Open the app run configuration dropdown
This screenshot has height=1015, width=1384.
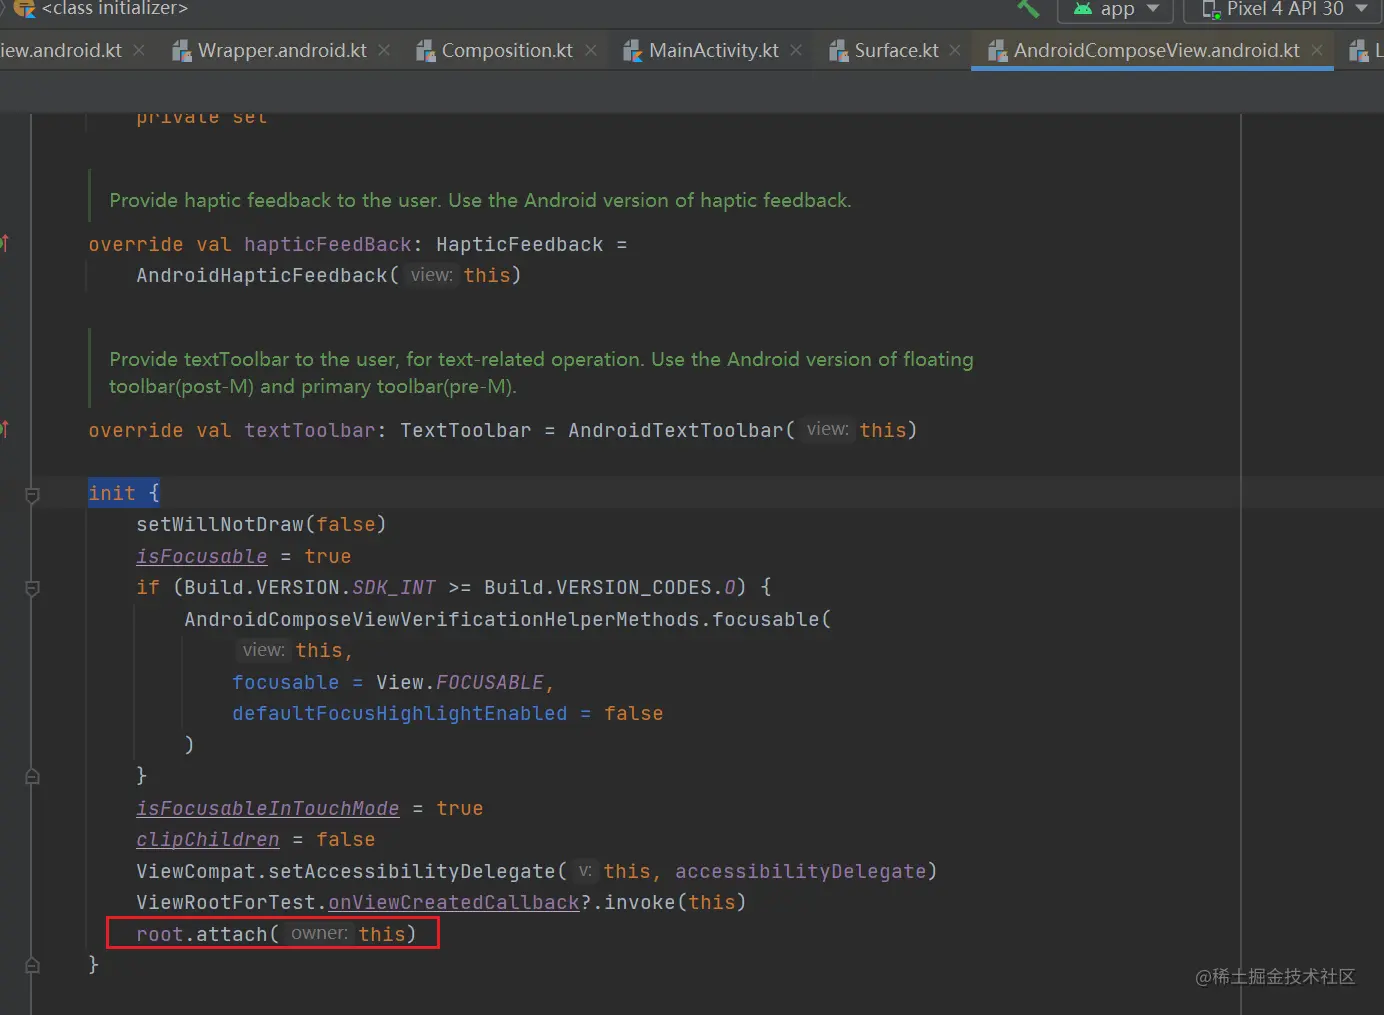(1116, 9)
